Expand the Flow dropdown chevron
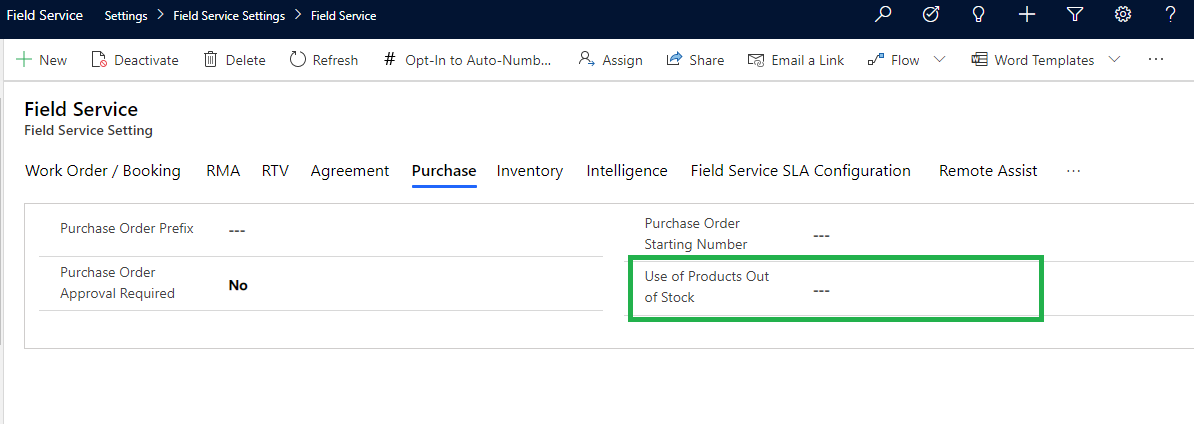Image resolution: width=1194 pixels, height=424 pixels. pos(939,60)
